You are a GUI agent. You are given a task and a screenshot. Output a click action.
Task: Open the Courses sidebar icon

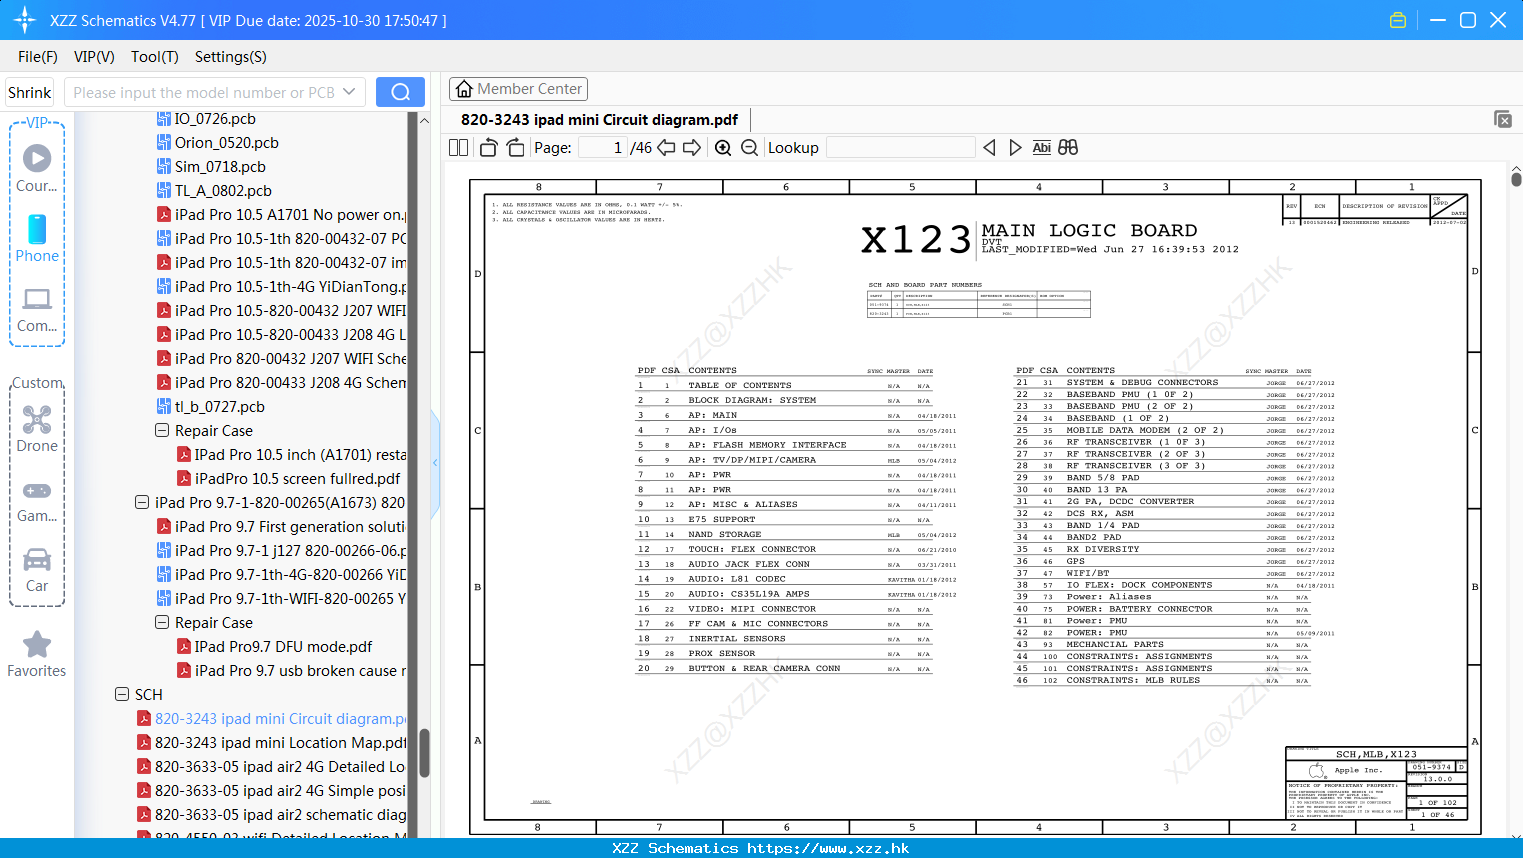click(37, 168)
